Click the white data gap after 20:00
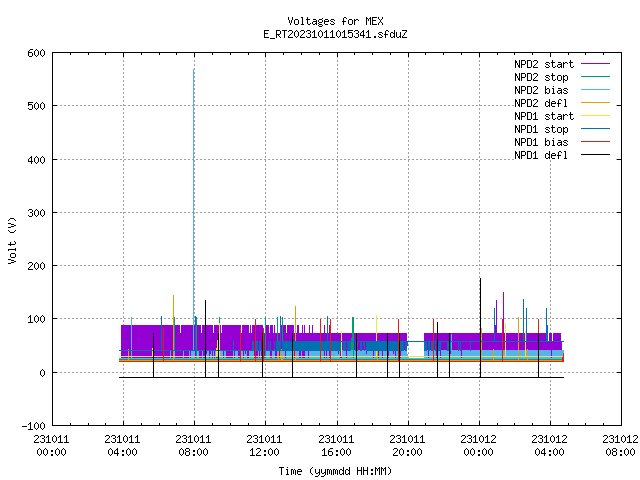Screen dimensions: 640x480 (416, 349)
